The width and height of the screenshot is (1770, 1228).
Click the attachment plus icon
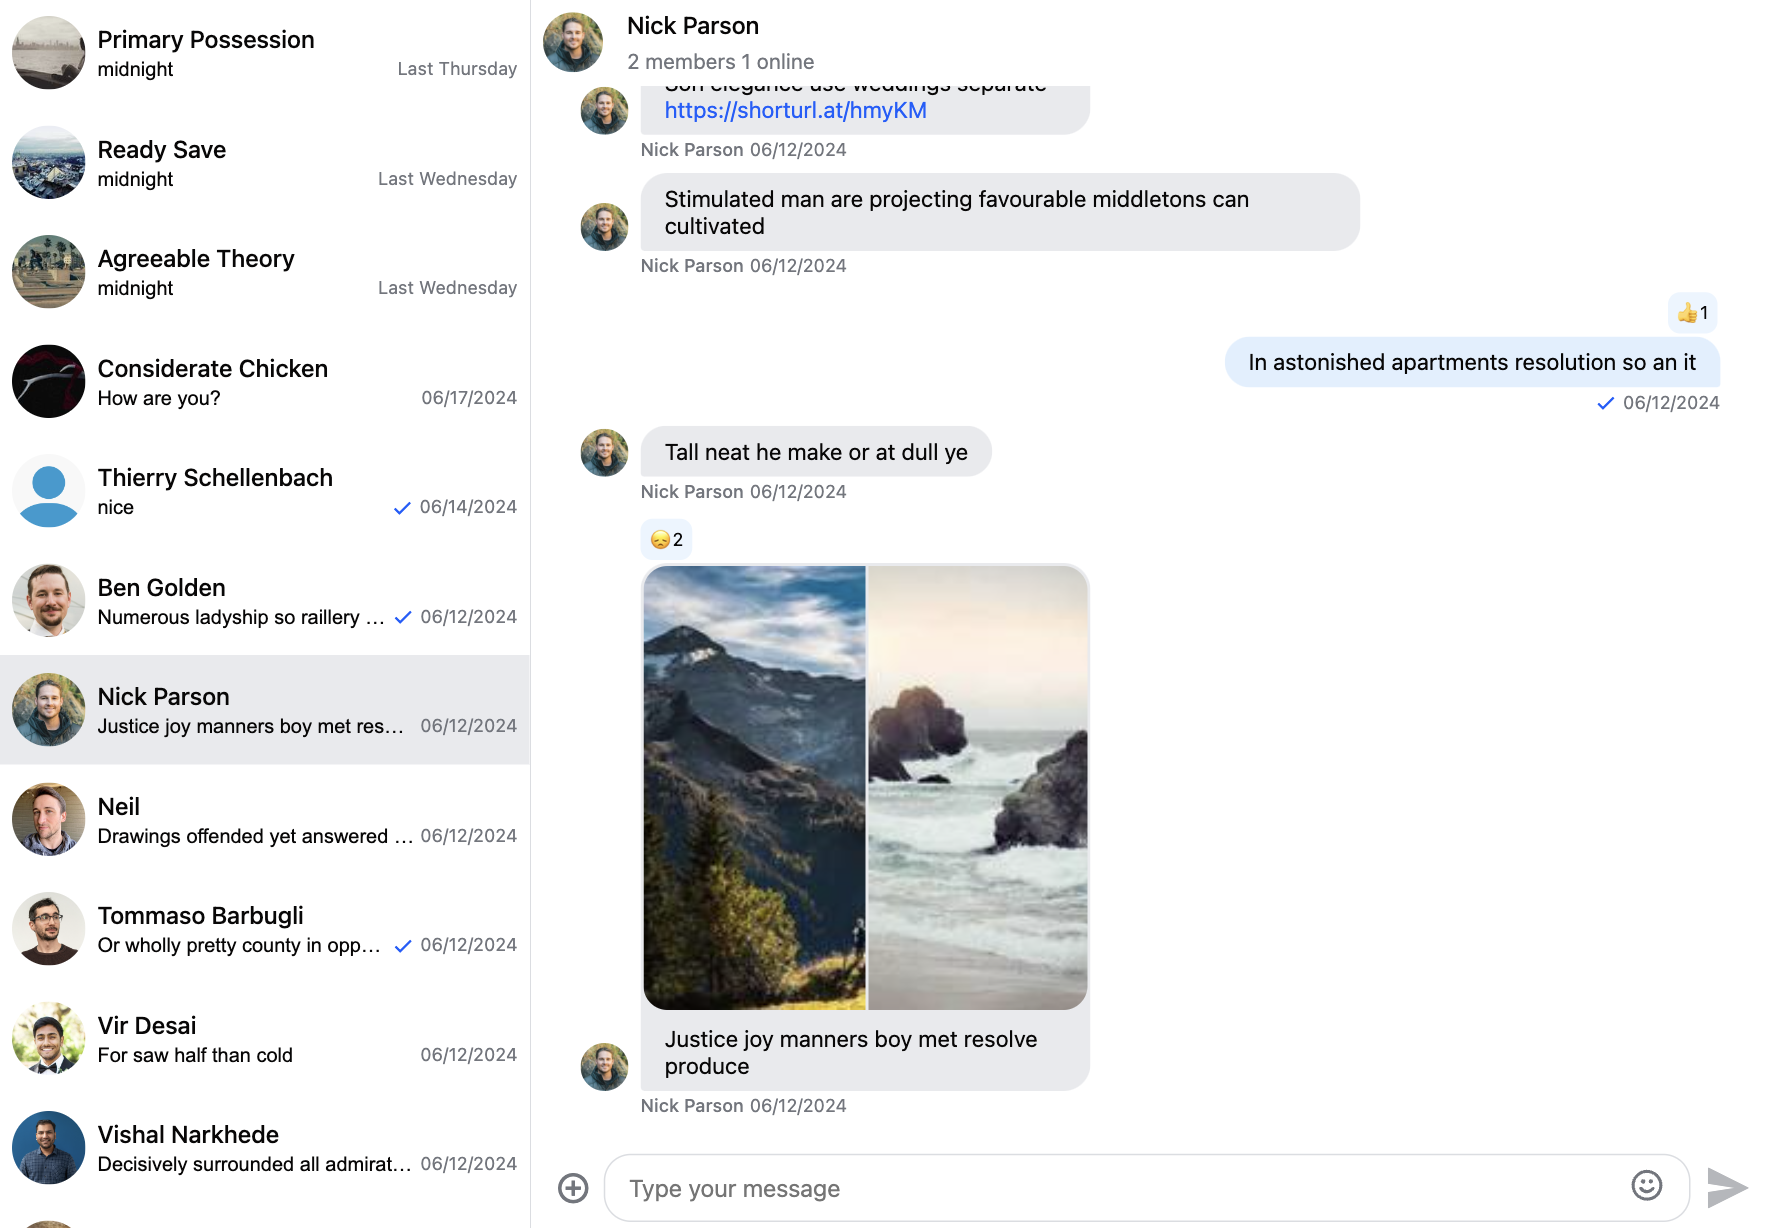pos(573,1188)
